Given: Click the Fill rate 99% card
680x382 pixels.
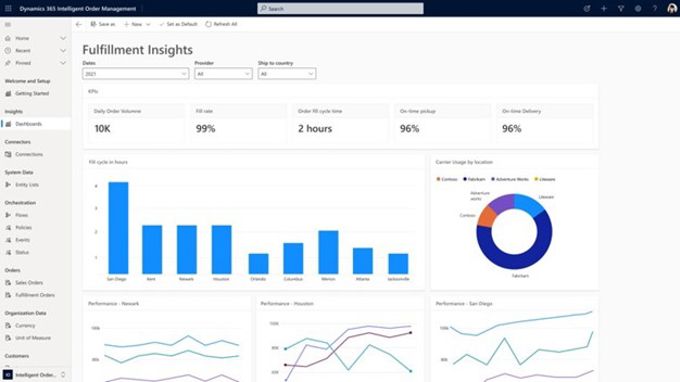Looking at the screenshot, I should [x=239, y=123].
